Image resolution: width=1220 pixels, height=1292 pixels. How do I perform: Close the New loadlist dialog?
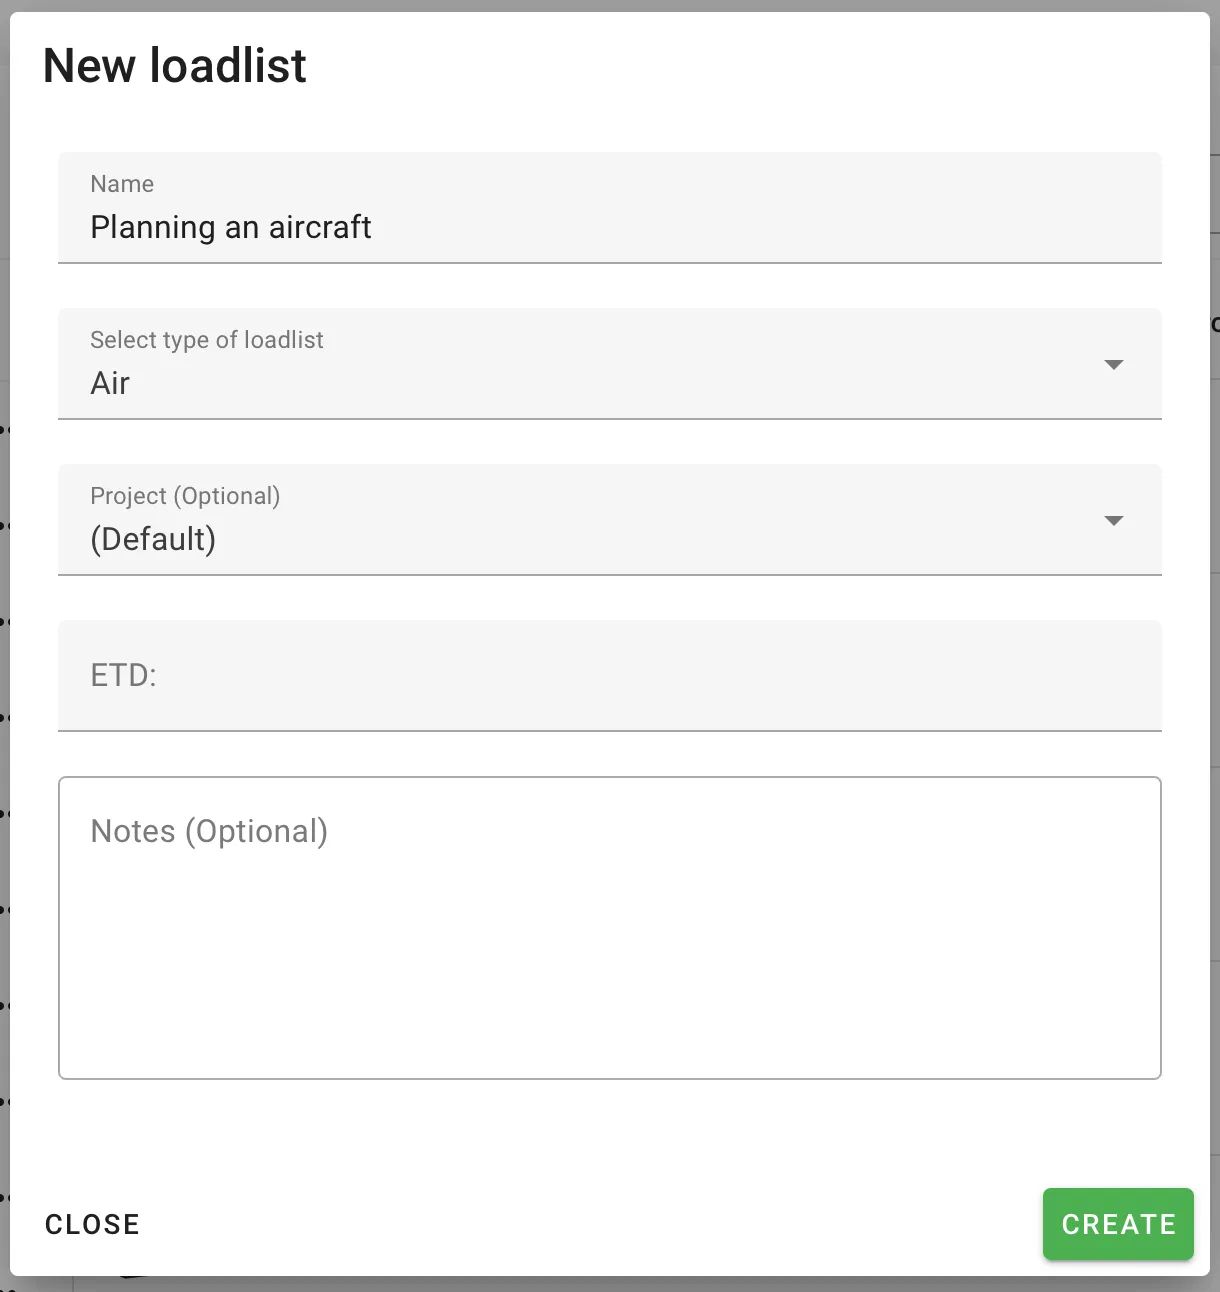tap(92, 1223)
